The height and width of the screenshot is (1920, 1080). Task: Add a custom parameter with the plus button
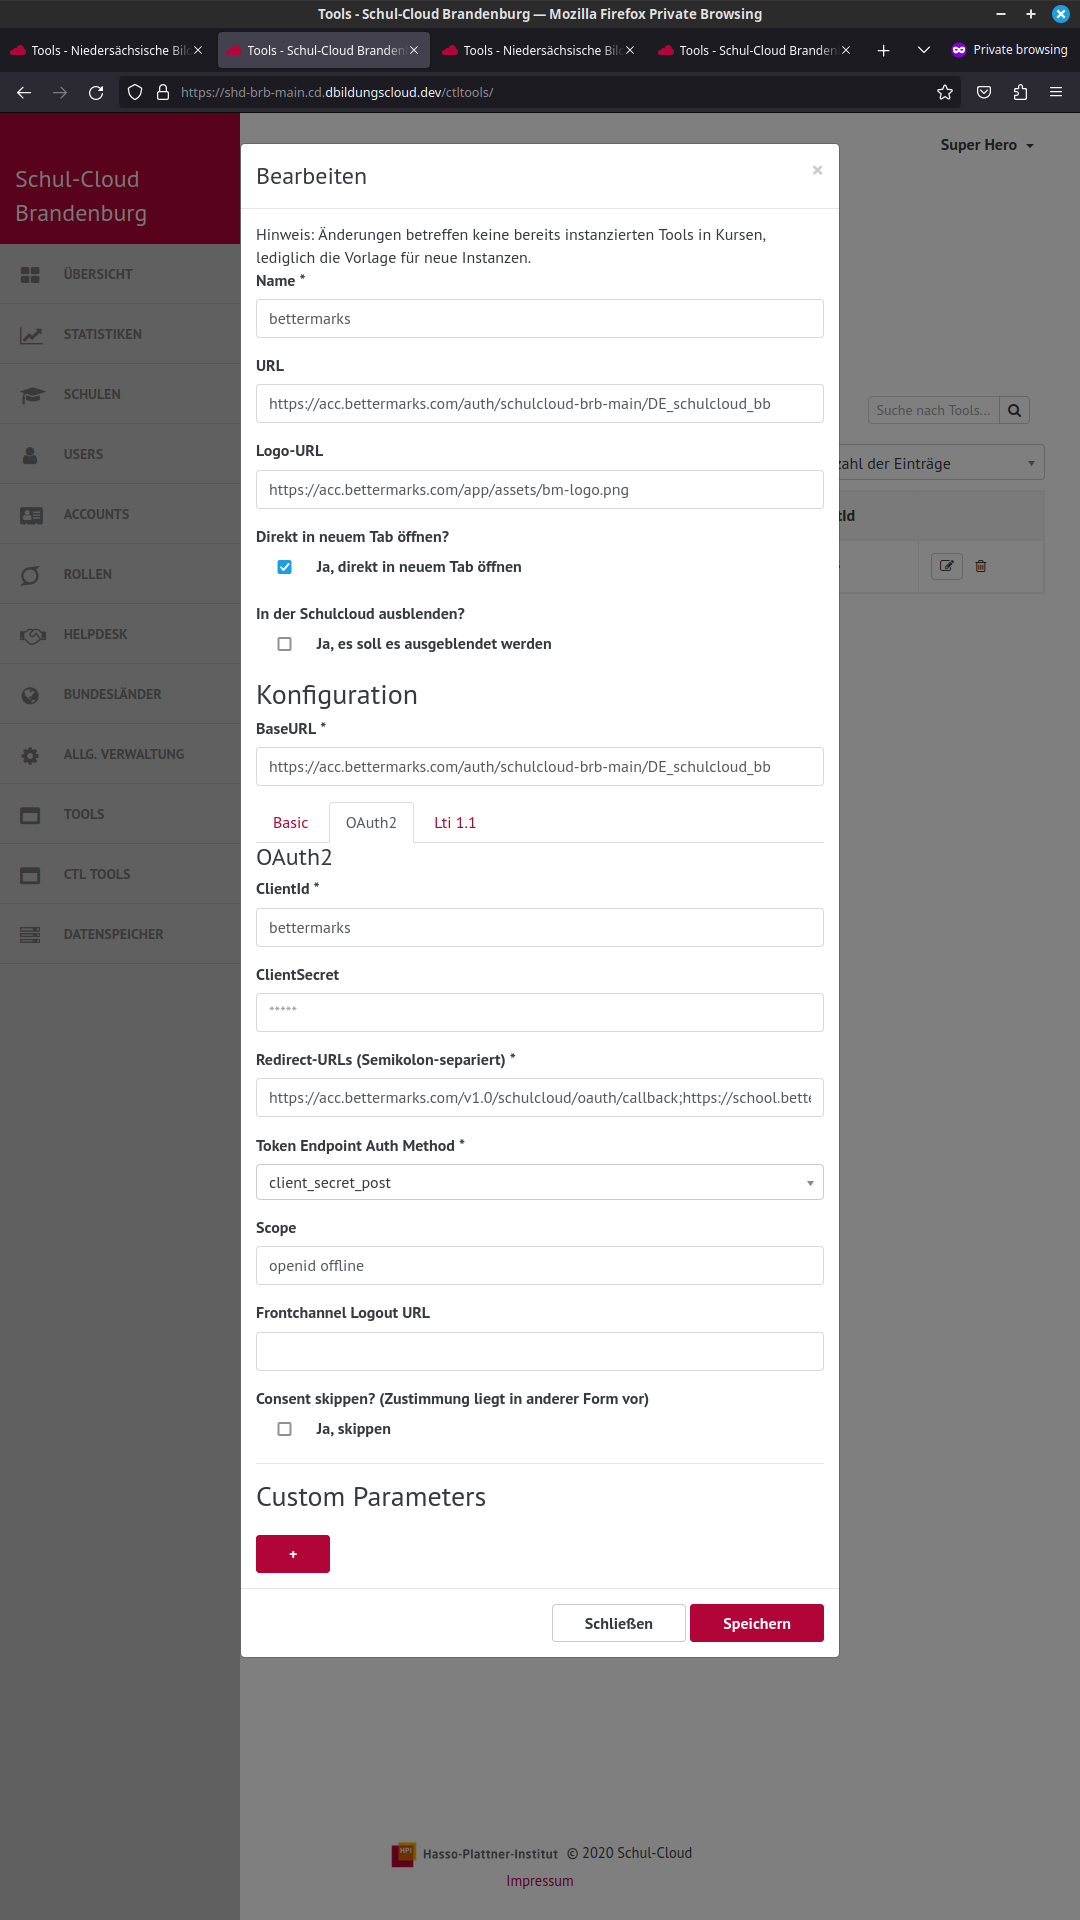pyautogui.click(x=293, y=1554)
